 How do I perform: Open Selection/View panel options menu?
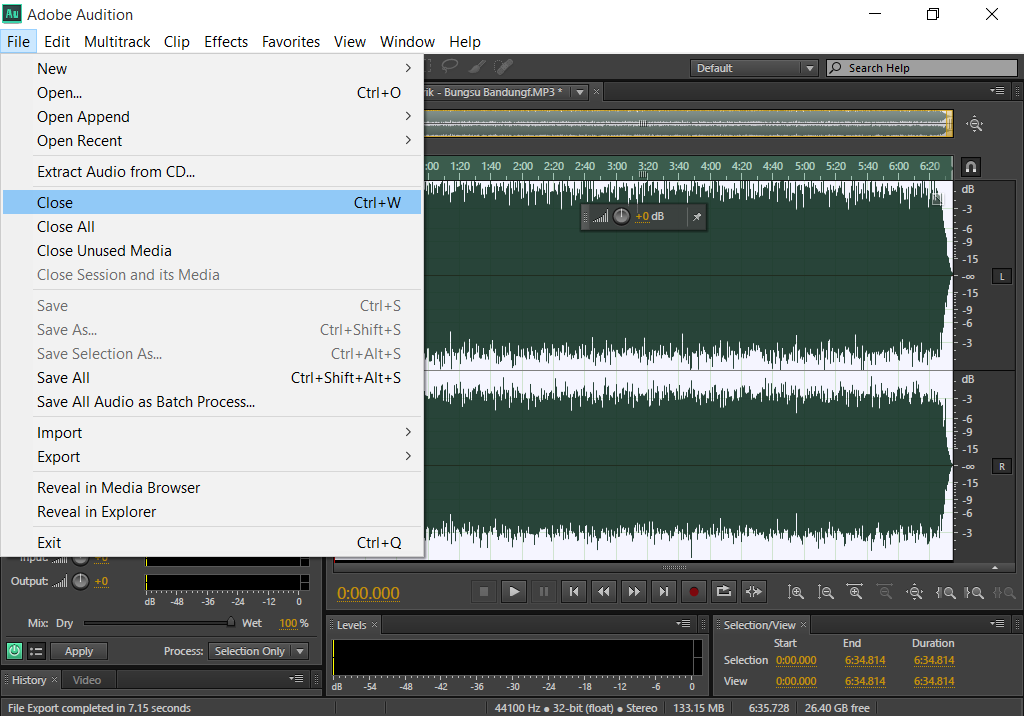click(x=997, y=624)
